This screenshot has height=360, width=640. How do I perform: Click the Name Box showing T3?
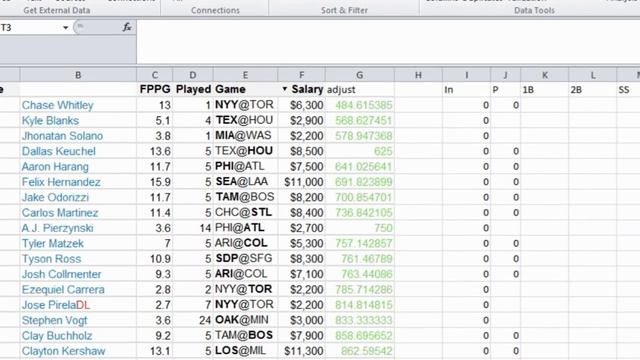tap(31, 28)
